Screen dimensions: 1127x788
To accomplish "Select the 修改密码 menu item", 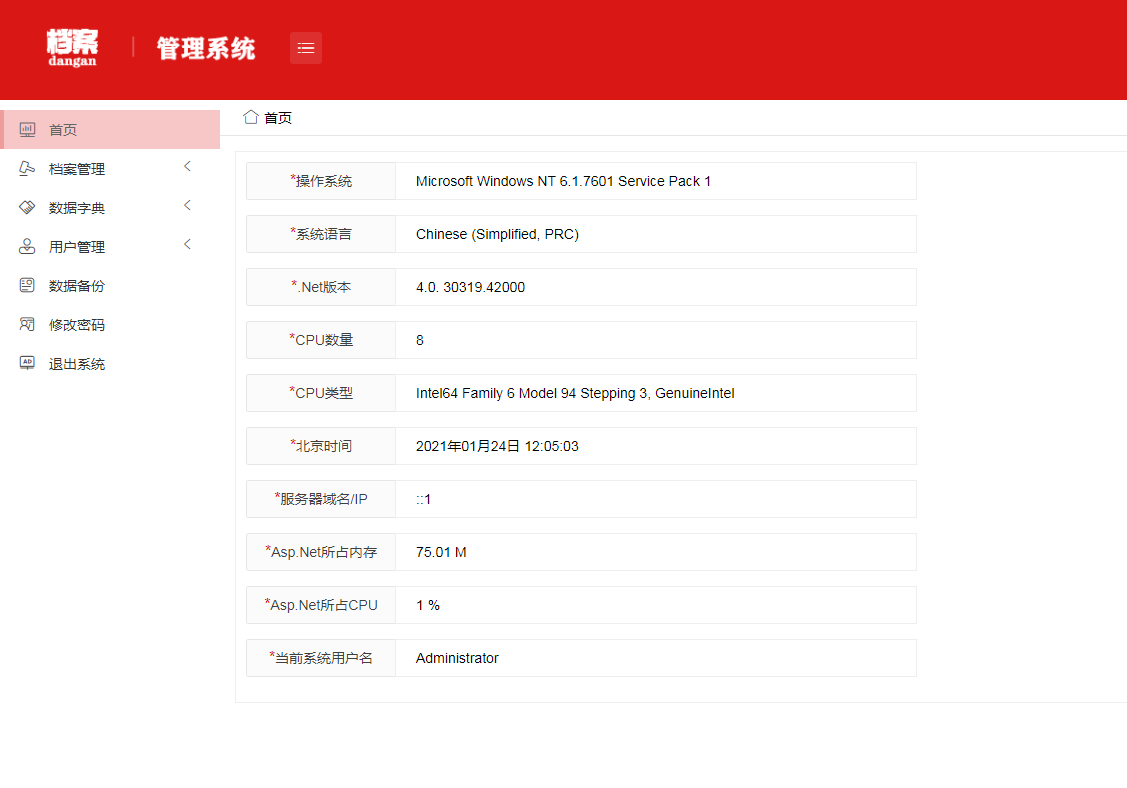I will (x=77, y=325).
